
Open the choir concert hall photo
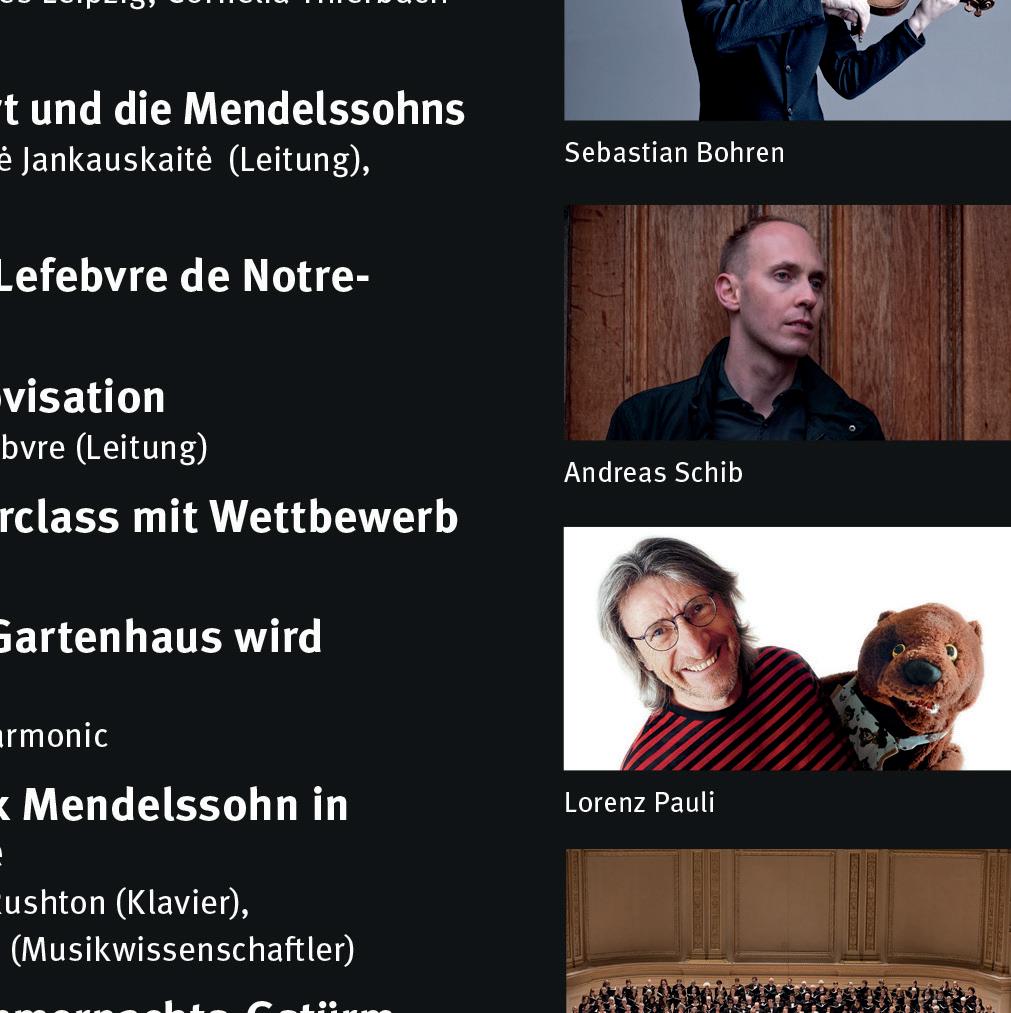787,931
